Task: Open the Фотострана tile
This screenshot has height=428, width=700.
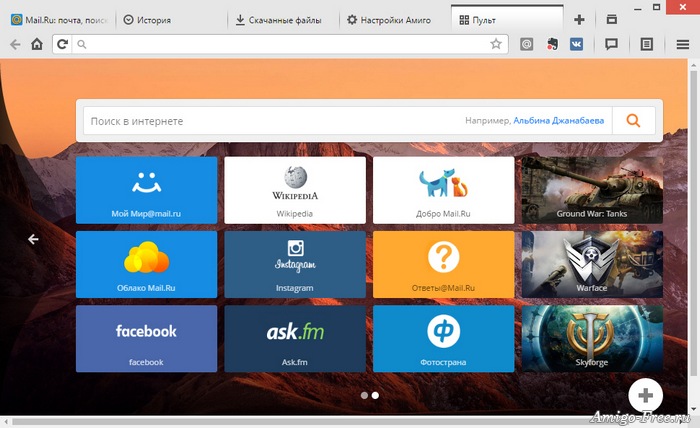Action: (x=443, y=339)
